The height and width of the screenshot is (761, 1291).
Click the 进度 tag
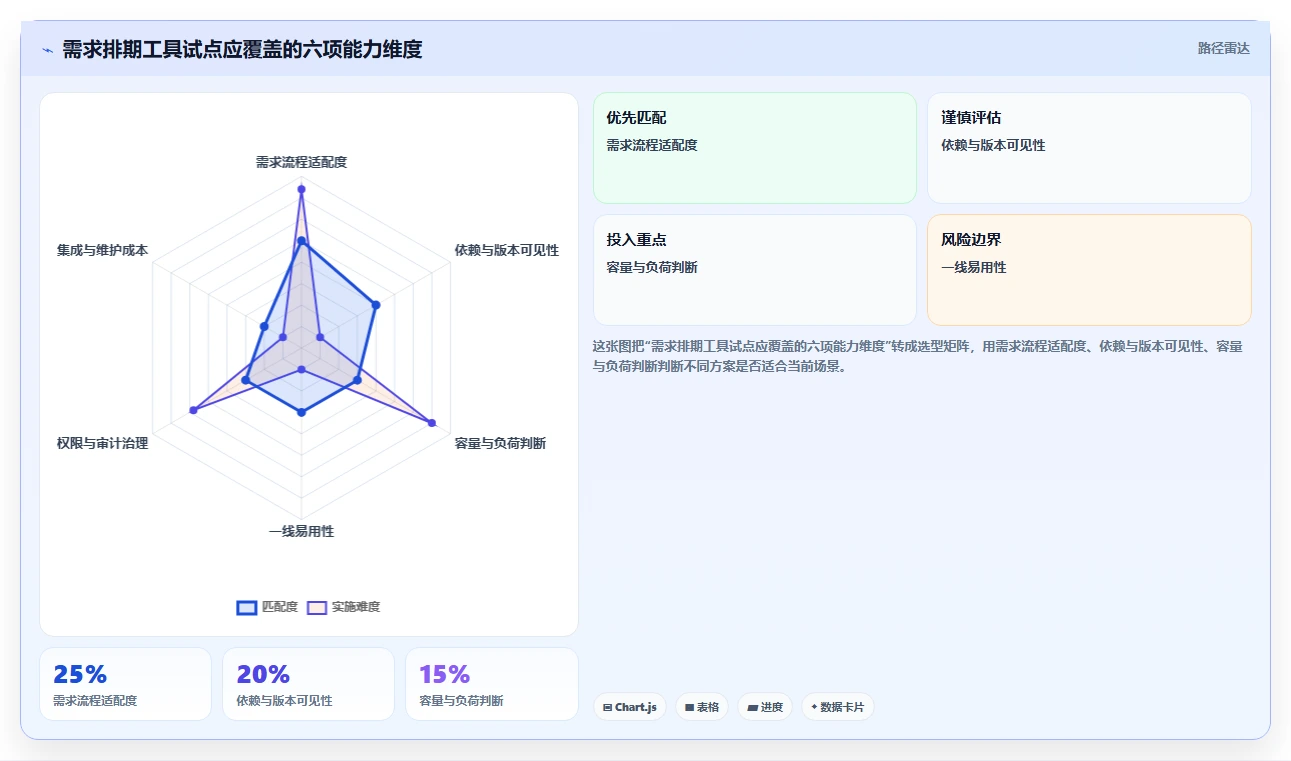[765, 707]
